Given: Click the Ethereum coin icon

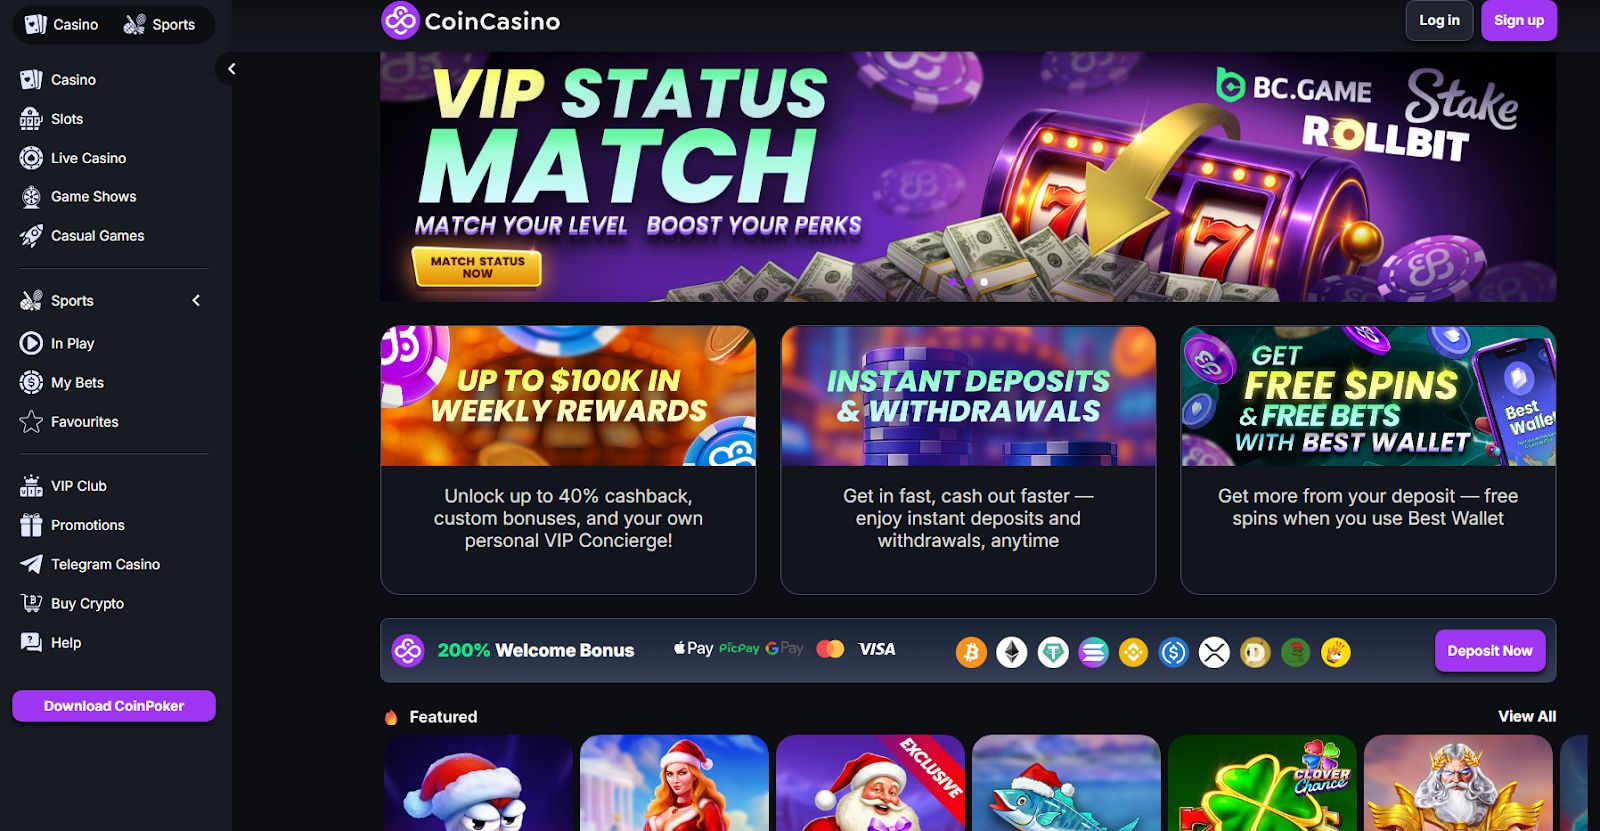Looking at the screenshot, I should [x=1012, y=653].
